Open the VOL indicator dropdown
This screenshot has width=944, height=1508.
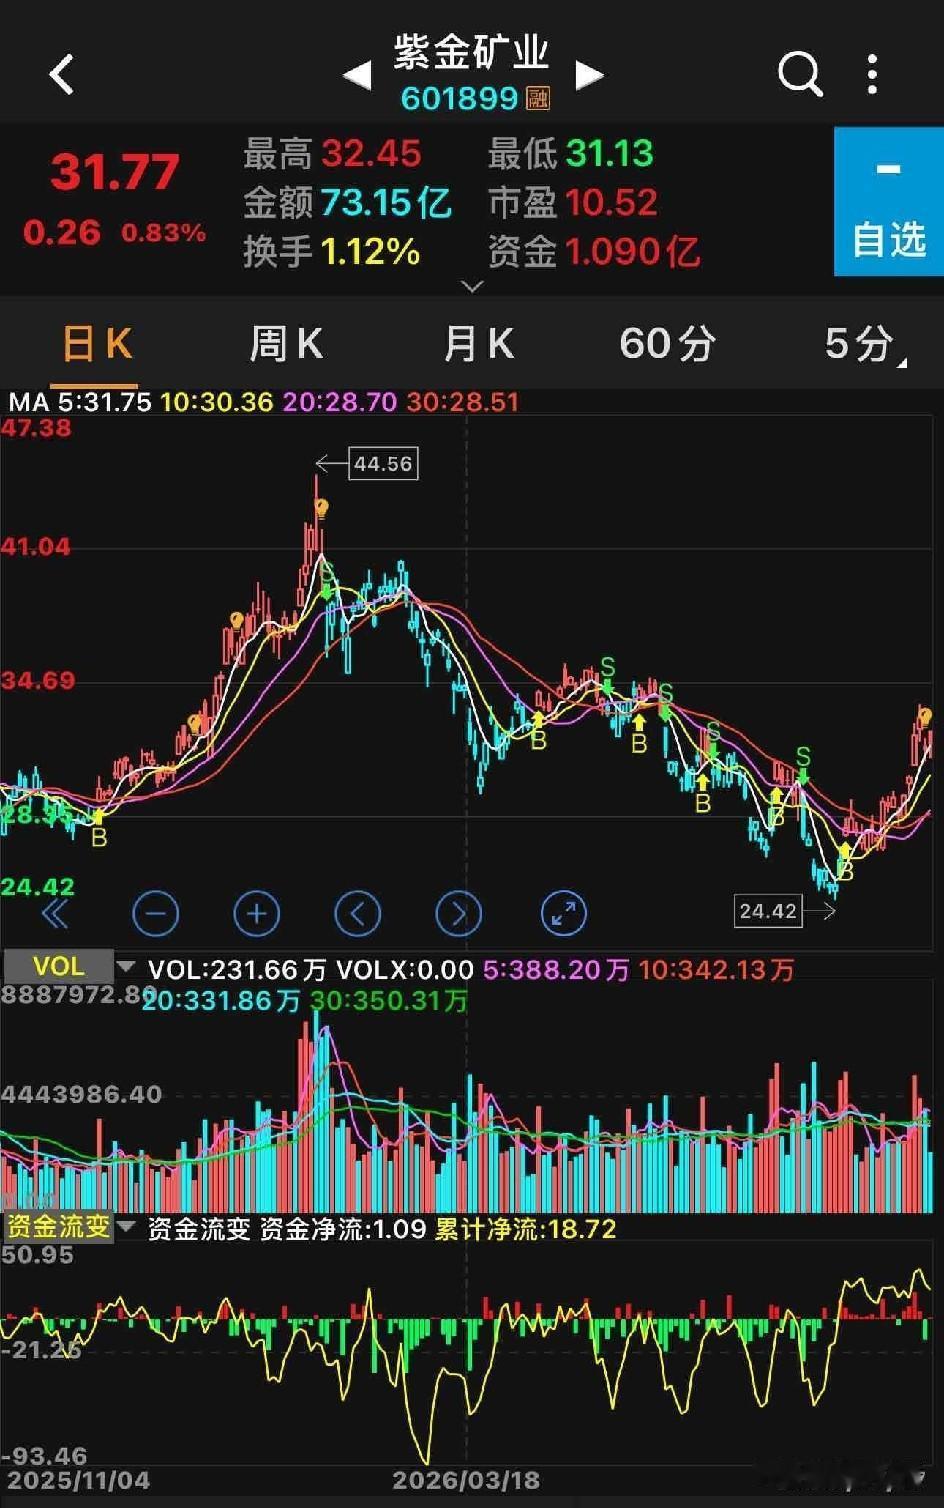coord(70,967)
